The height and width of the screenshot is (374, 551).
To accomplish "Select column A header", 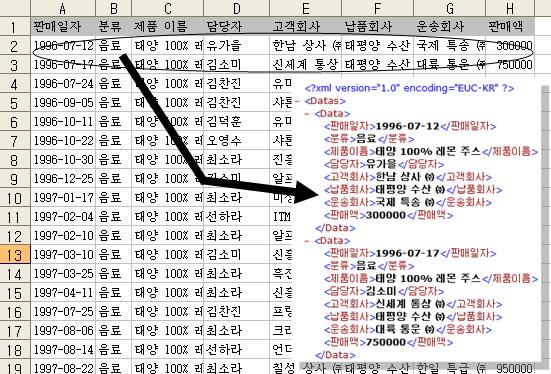I will pyautogui.click(x=63, y=8).
